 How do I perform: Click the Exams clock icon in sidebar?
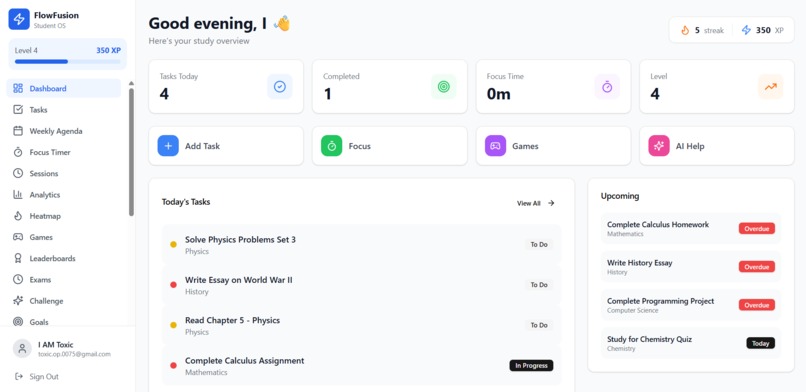tap(18, 279)
